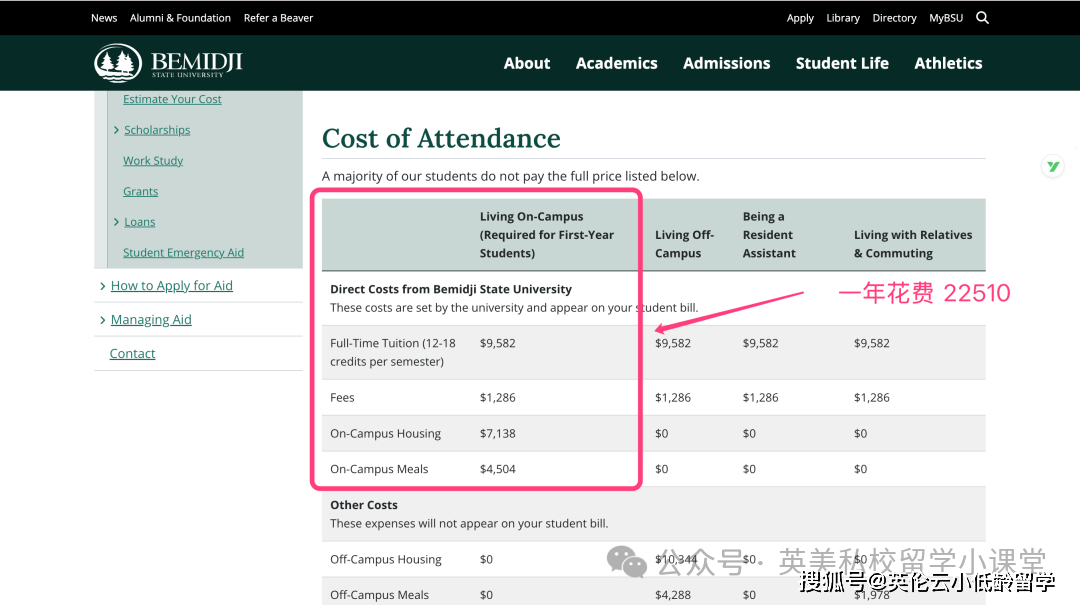Click the green browser extension badge icon
Image resolution: width=1080 pixels, height=605 pixels.
[x=1052, y=167]
